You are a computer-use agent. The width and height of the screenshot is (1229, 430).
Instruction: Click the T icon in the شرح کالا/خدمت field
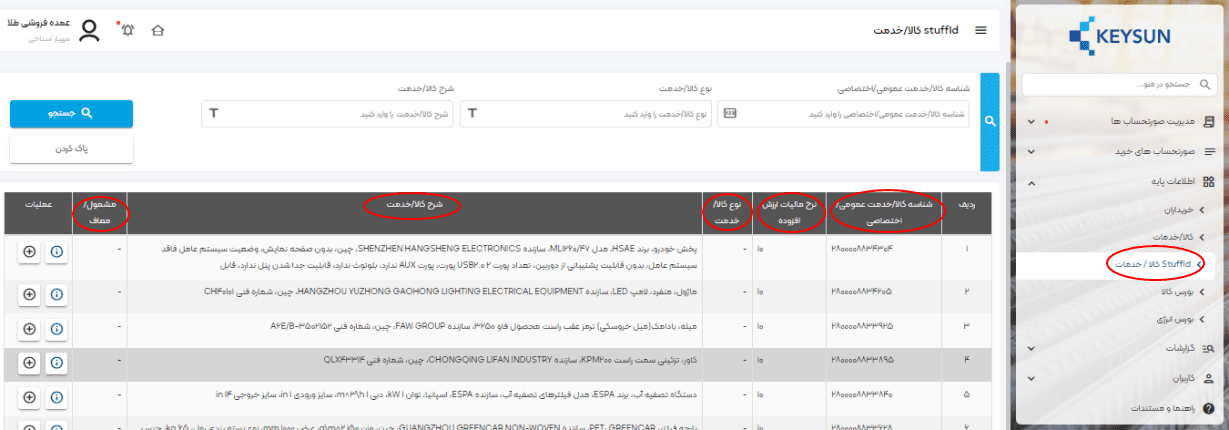click(x=215, y=113)
